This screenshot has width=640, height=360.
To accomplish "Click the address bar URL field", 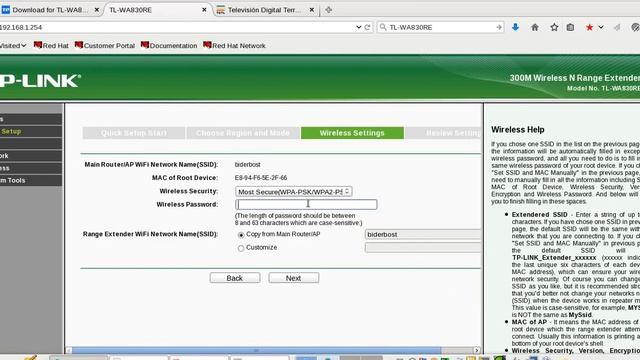I will click(x=176, y=27).
